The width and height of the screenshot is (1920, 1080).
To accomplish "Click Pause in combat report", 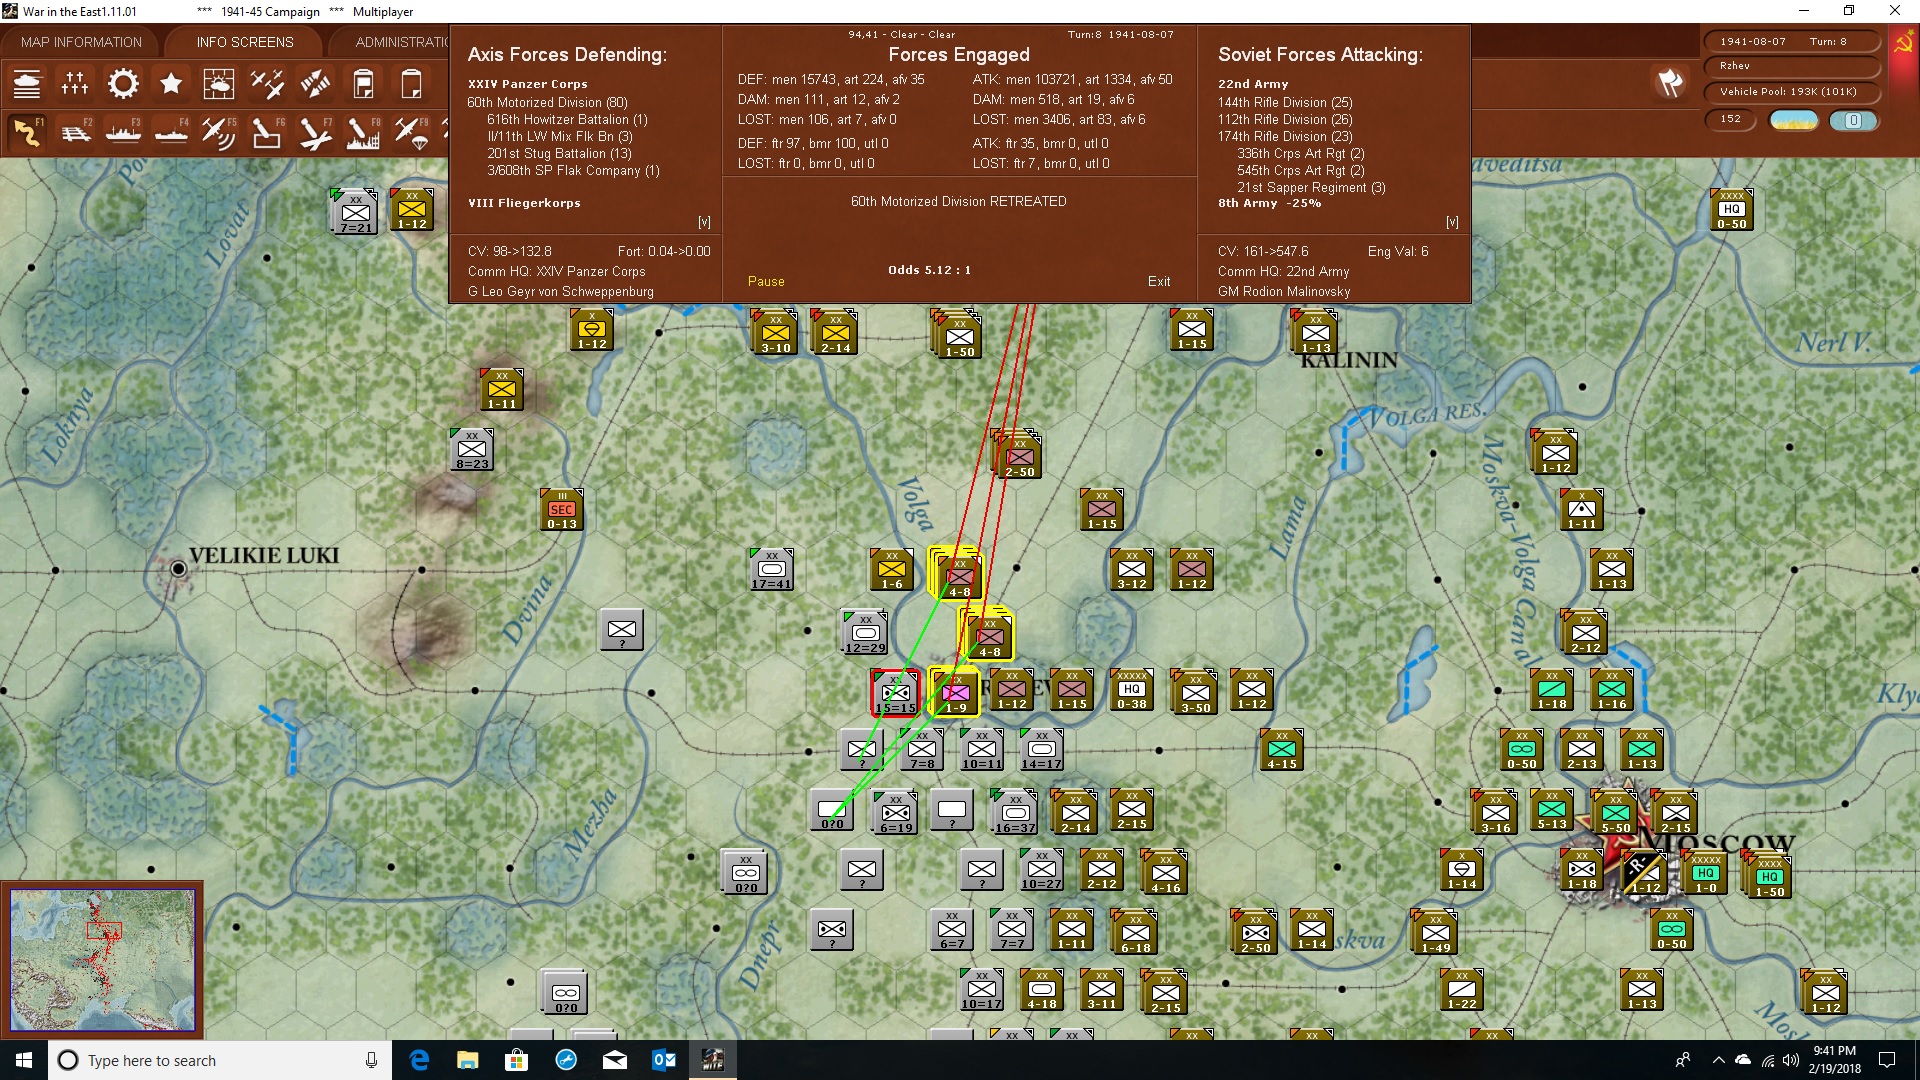I will [766, 282].
